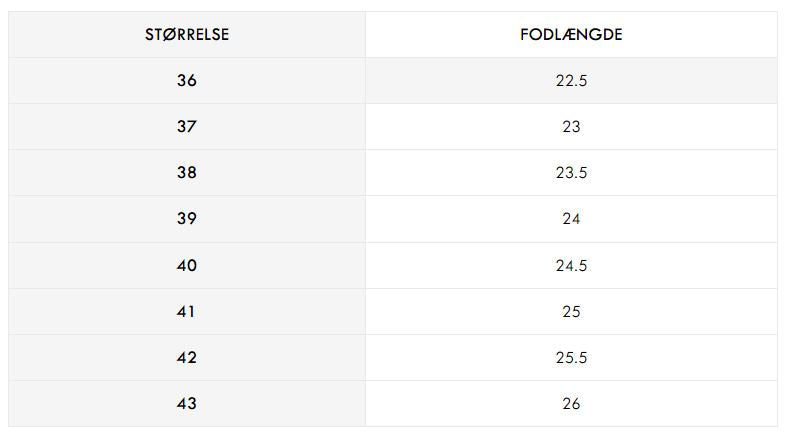Click the 23 foot length value
The height and width of the screenshot is (438, 785).
tap(571, 127)
